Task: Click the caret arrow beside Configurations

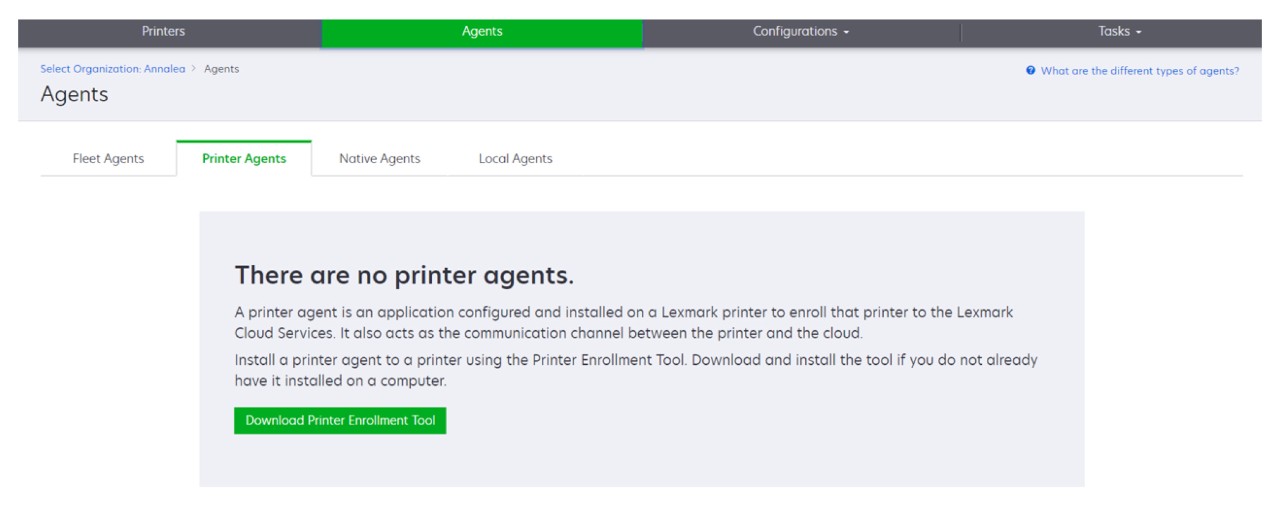Action: click(x=846, y=32)
